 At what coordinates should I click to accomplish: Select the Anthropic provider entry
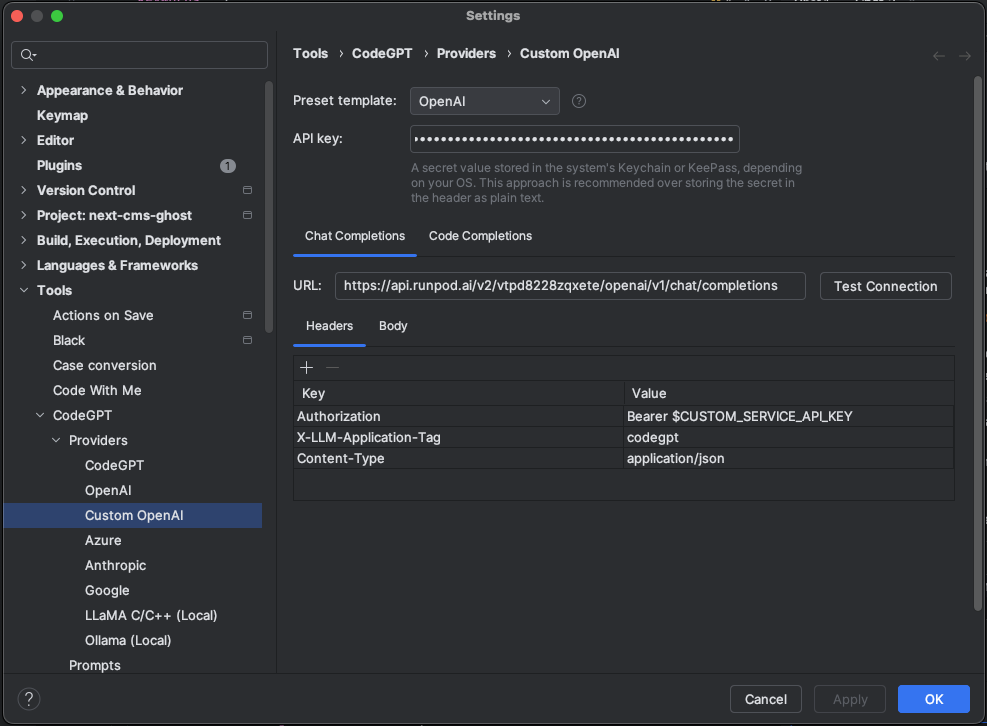point(115,565)
